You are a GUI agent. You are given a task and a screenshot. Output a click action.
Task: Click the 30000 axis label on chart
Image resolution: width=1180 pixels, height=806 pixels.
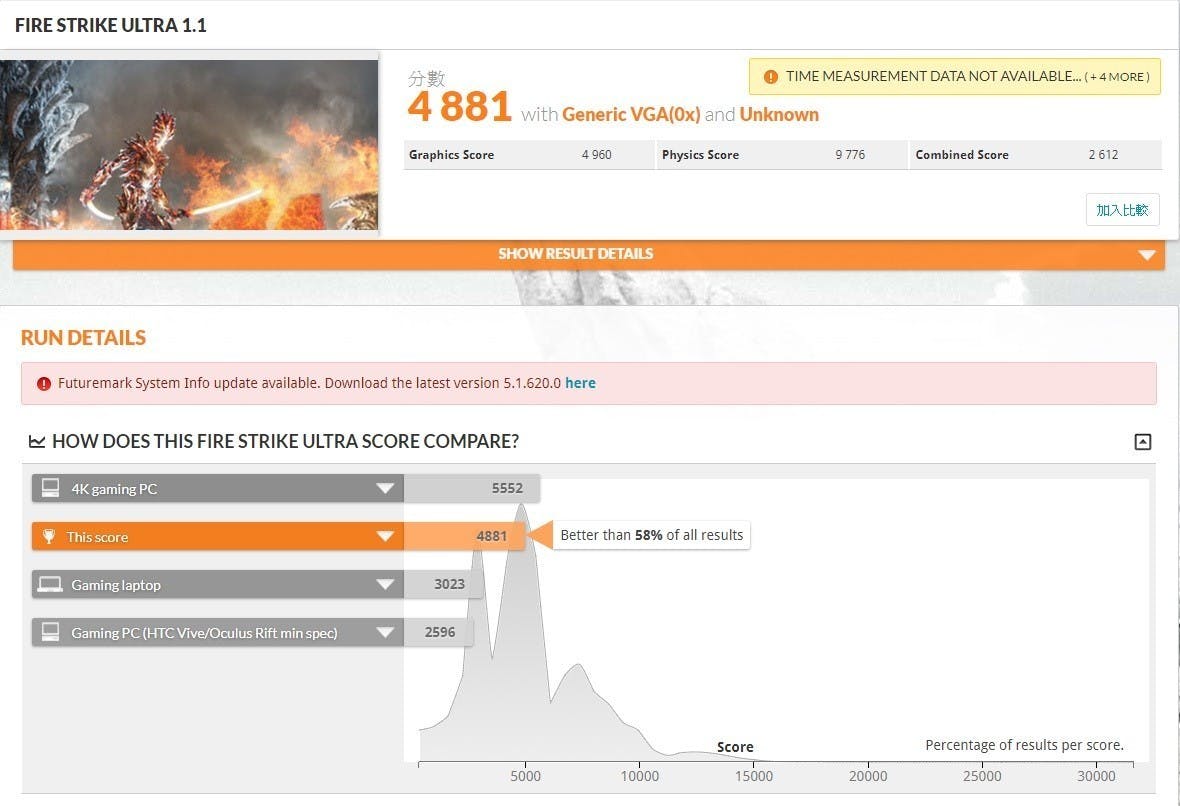coord(1096,776)
